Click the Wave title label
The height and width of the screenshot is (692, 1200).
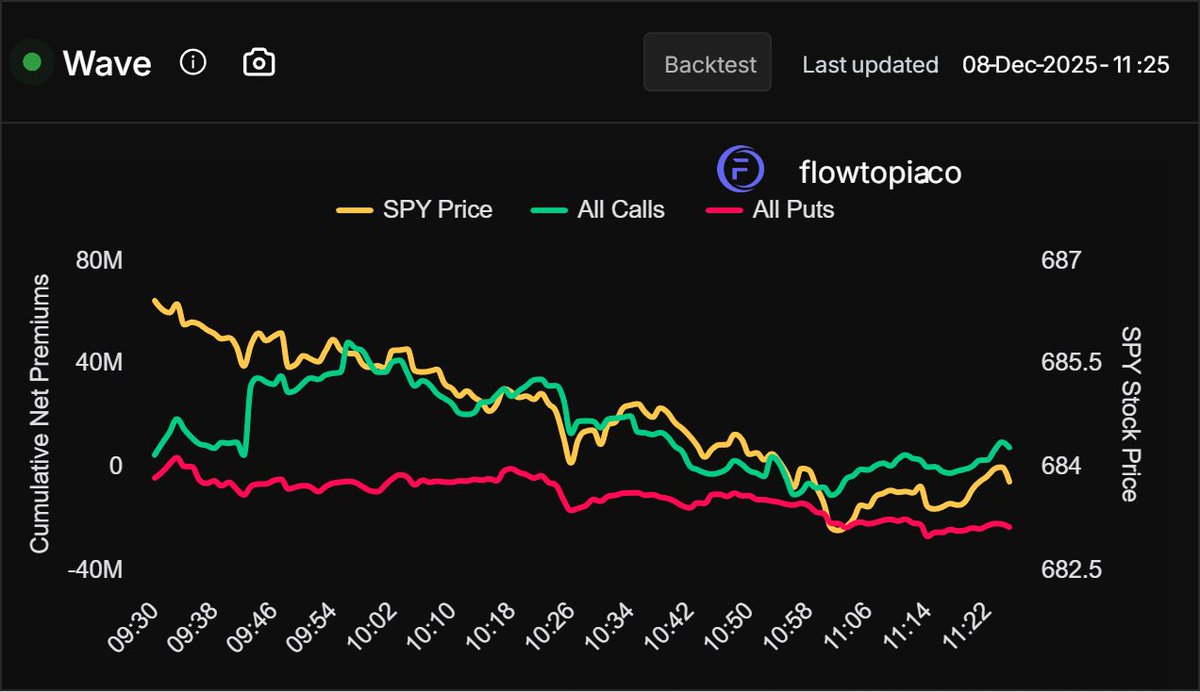point(107,63)
